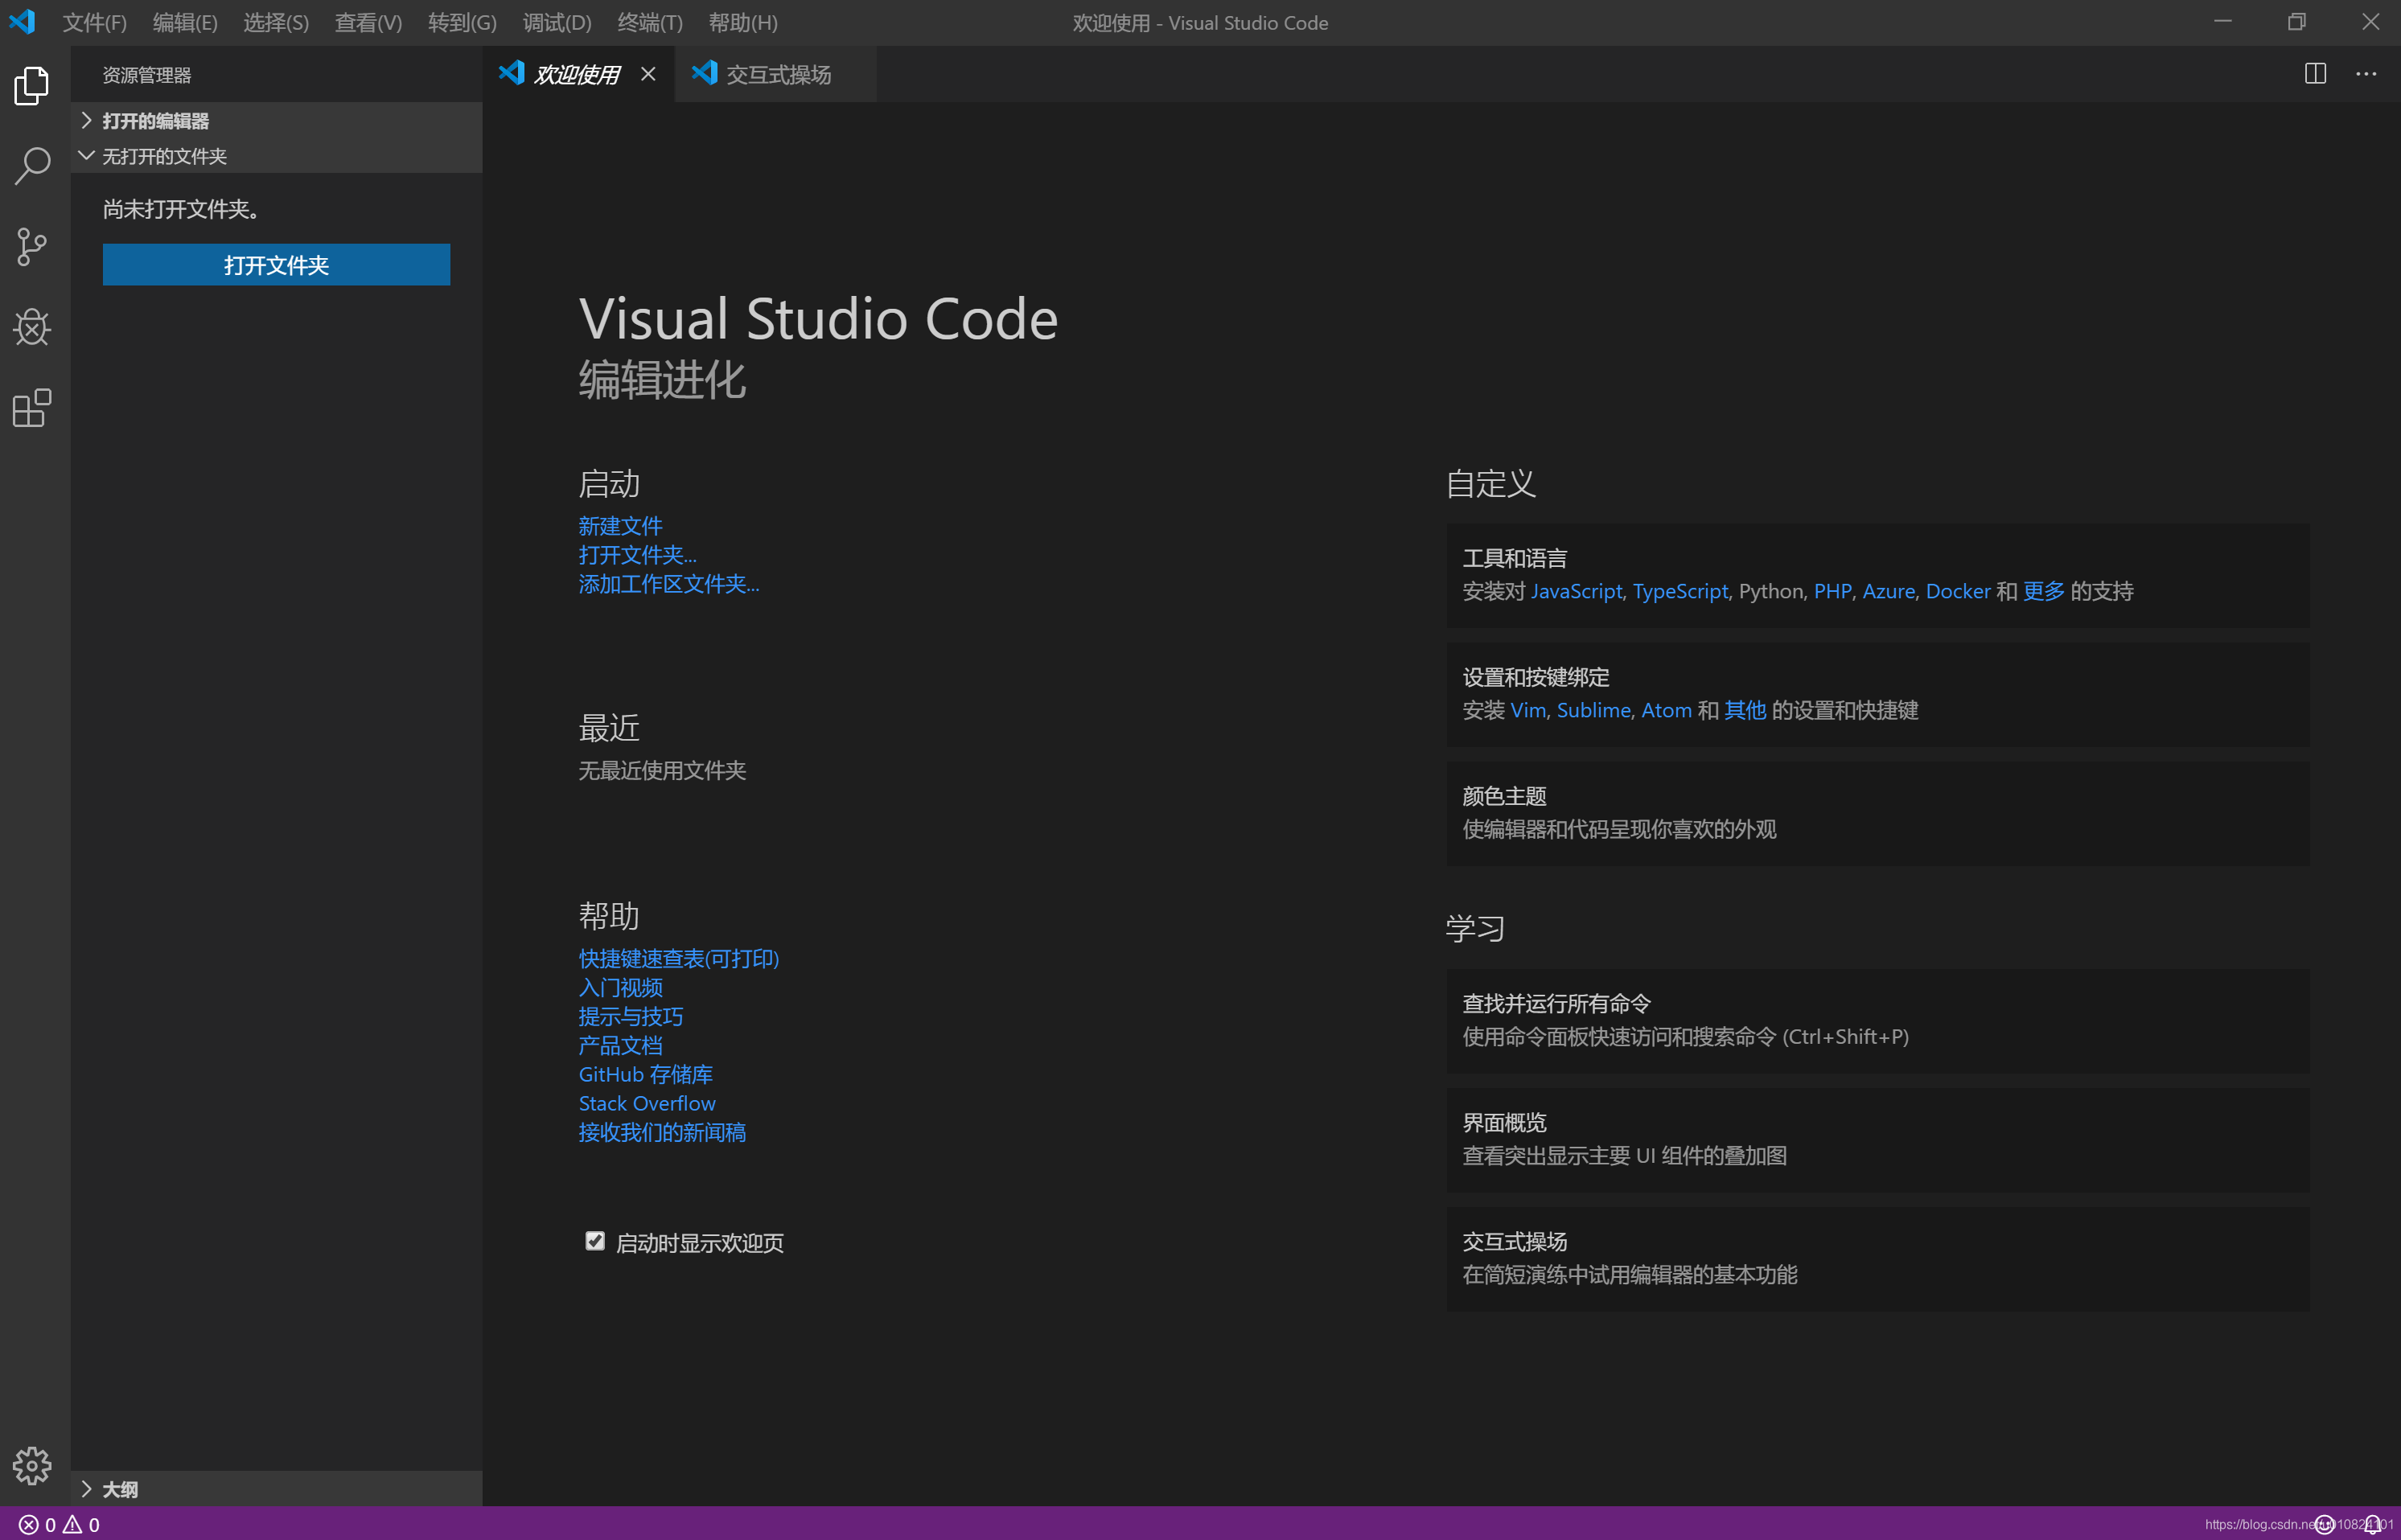Open the 颜色主题 card
This screenshot has height=1540, width=2401.
pyautogui.click(x=1877, y=813)
